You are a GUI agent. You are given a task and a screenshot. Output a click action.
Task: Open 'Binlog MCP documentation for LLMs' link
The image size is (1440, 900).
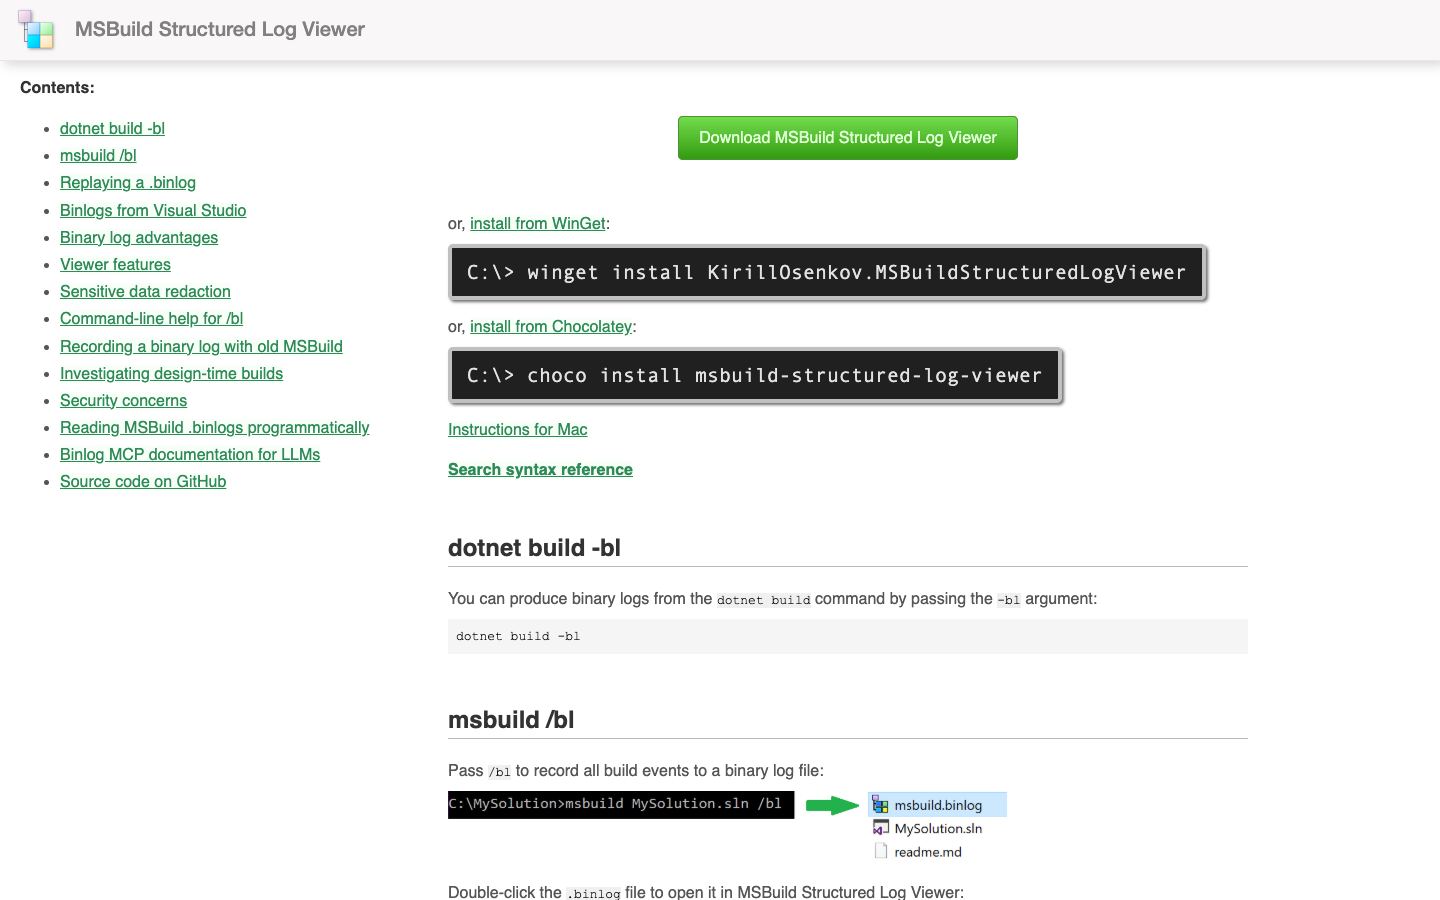(190, 455)
